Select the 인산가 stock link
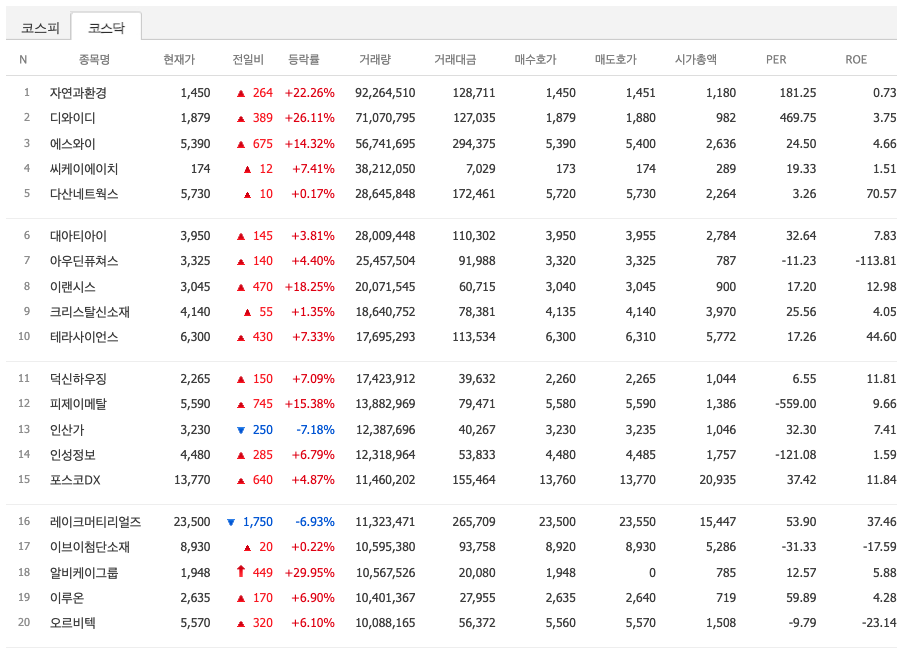Screen dimensions: 911x649 (67, 429)
